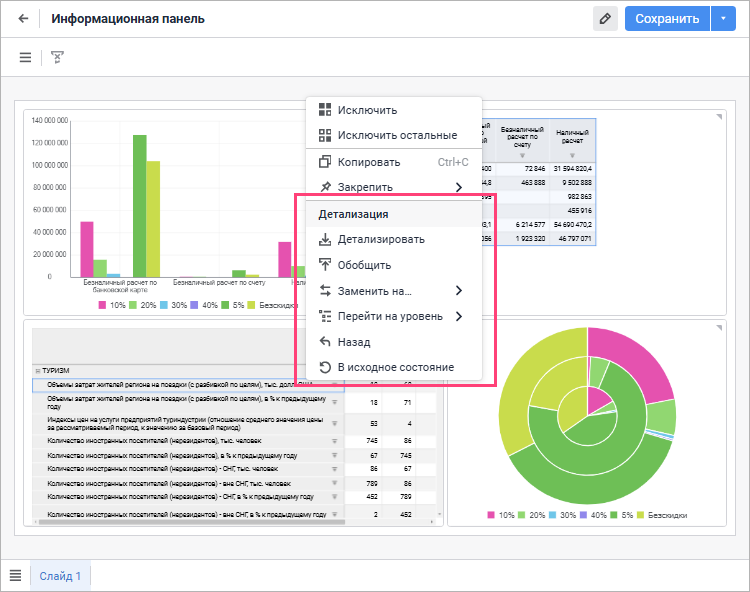Click the back arrow icon
Image resolution: width=750 pixels, height=592 pixels.
[x=24, y=18]
